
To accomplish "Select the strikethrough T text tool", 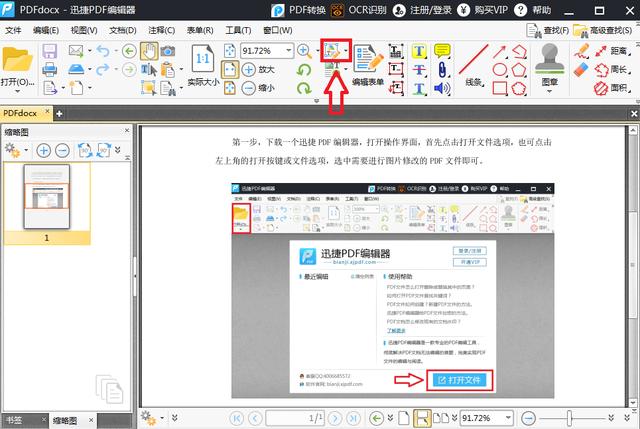I will pos(419,70).
